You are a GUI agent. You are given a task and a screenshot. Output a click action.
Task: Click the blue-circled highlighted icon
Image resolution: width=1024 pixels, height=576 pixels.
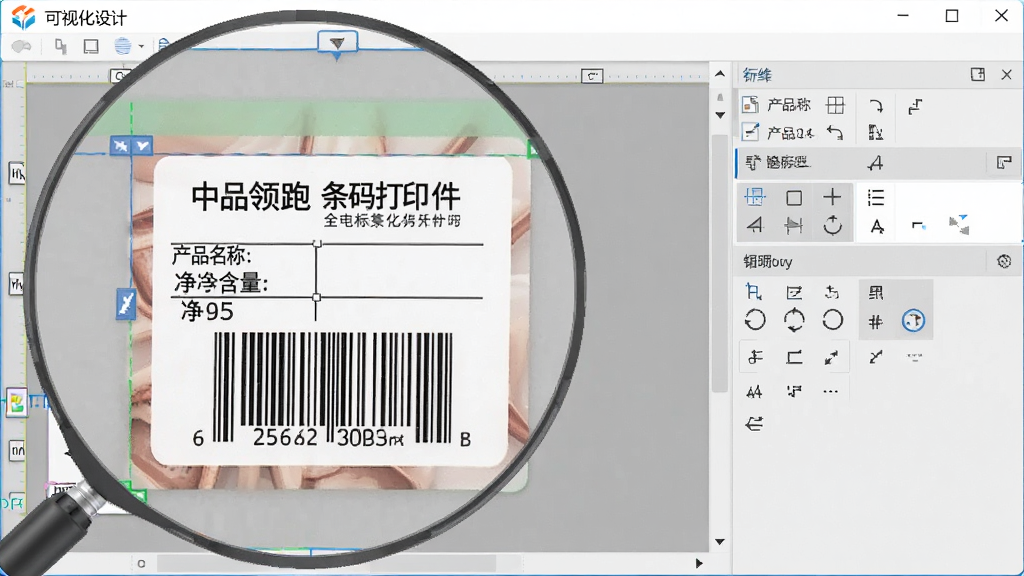click(914, 321)
